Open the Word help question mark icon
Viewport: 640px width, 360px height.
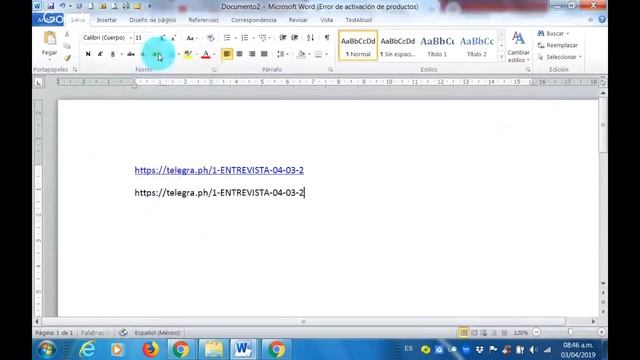(x=602, y=20)
